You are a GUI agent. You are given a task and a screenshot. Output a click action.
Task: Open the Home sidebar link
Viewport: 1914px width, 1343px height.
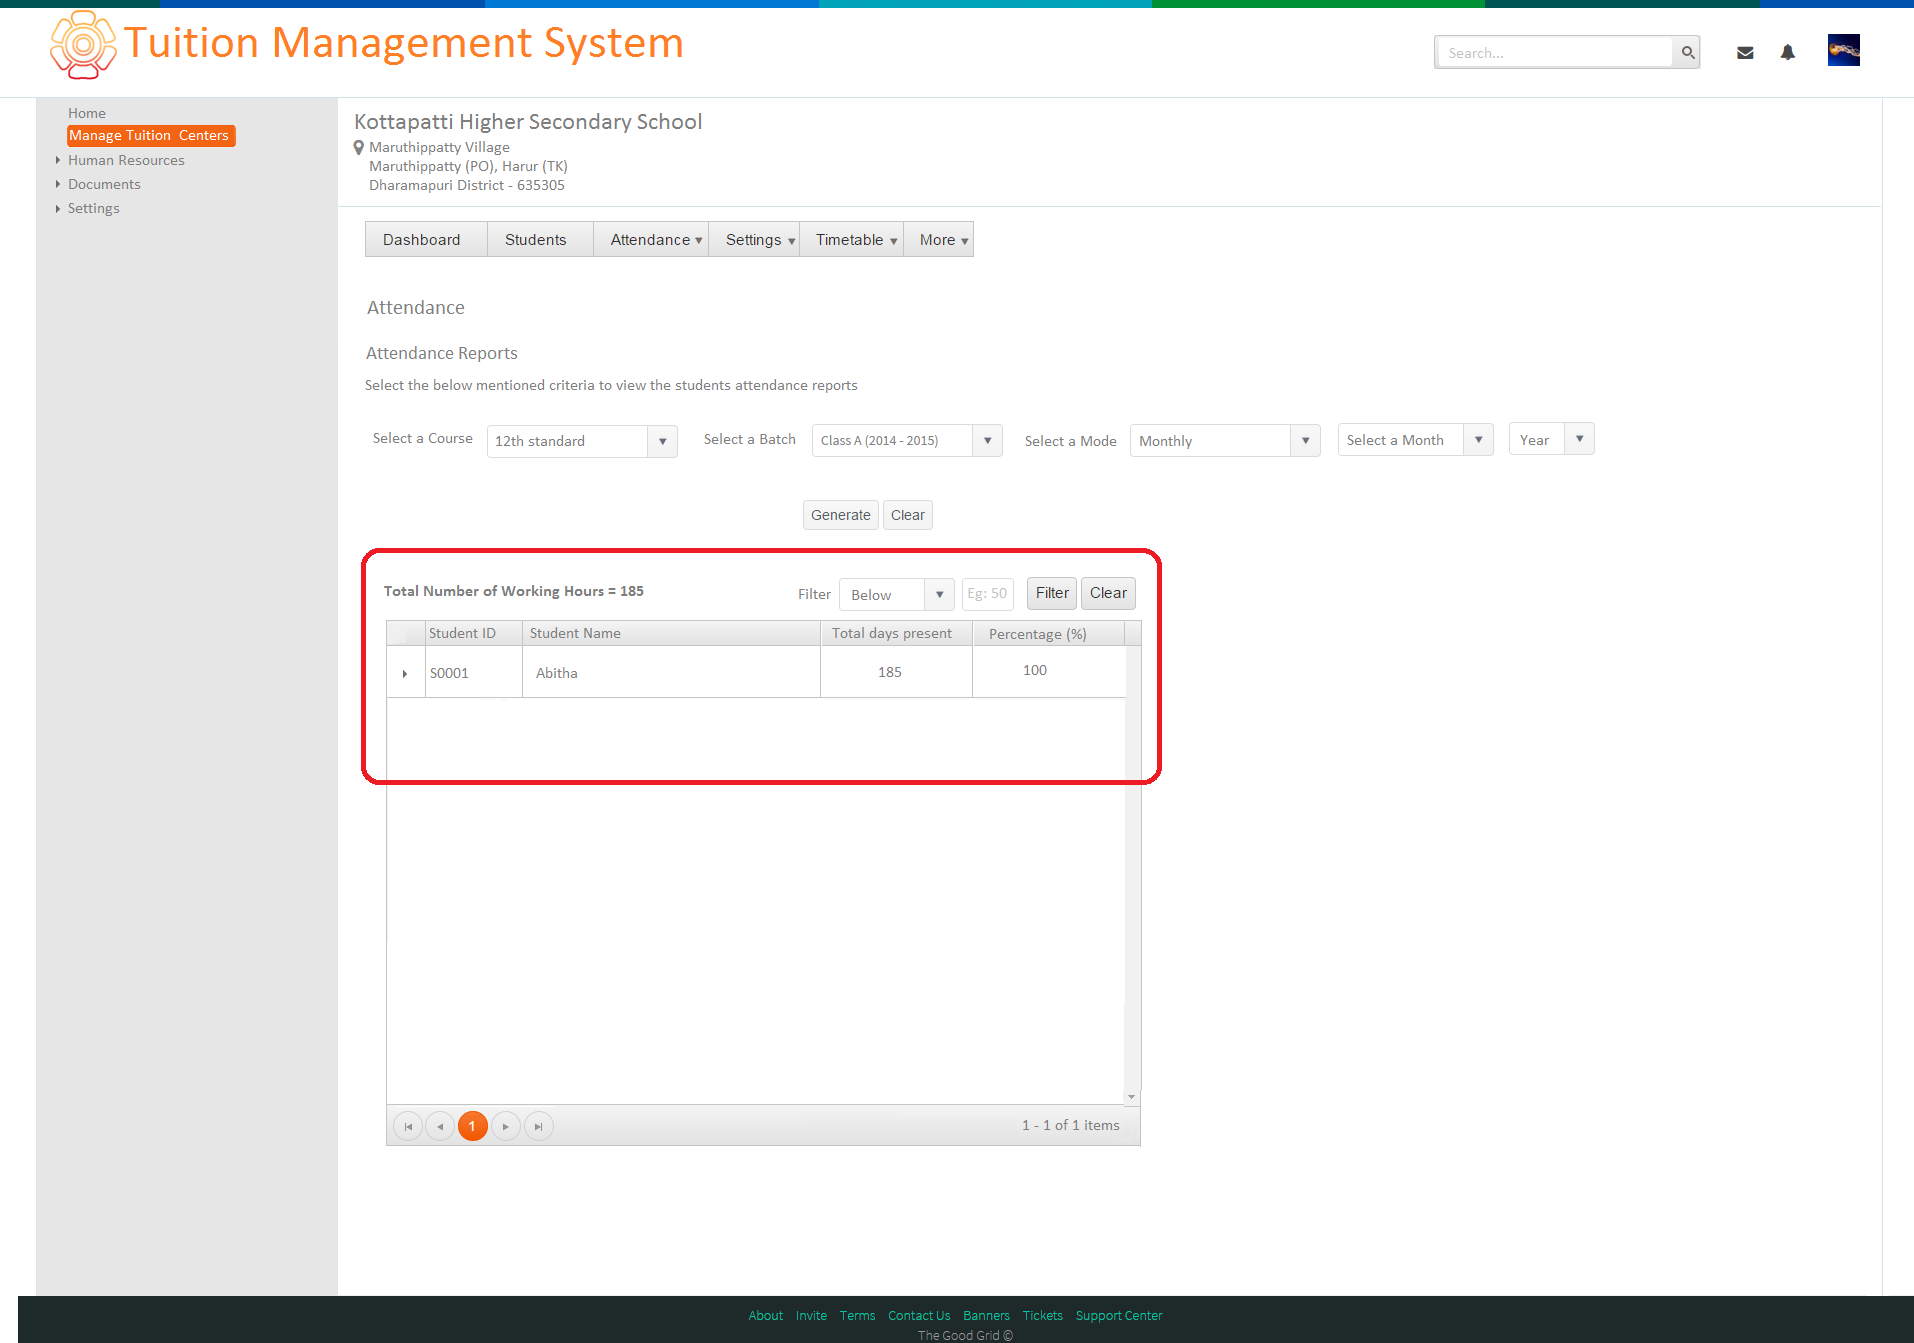87,113
